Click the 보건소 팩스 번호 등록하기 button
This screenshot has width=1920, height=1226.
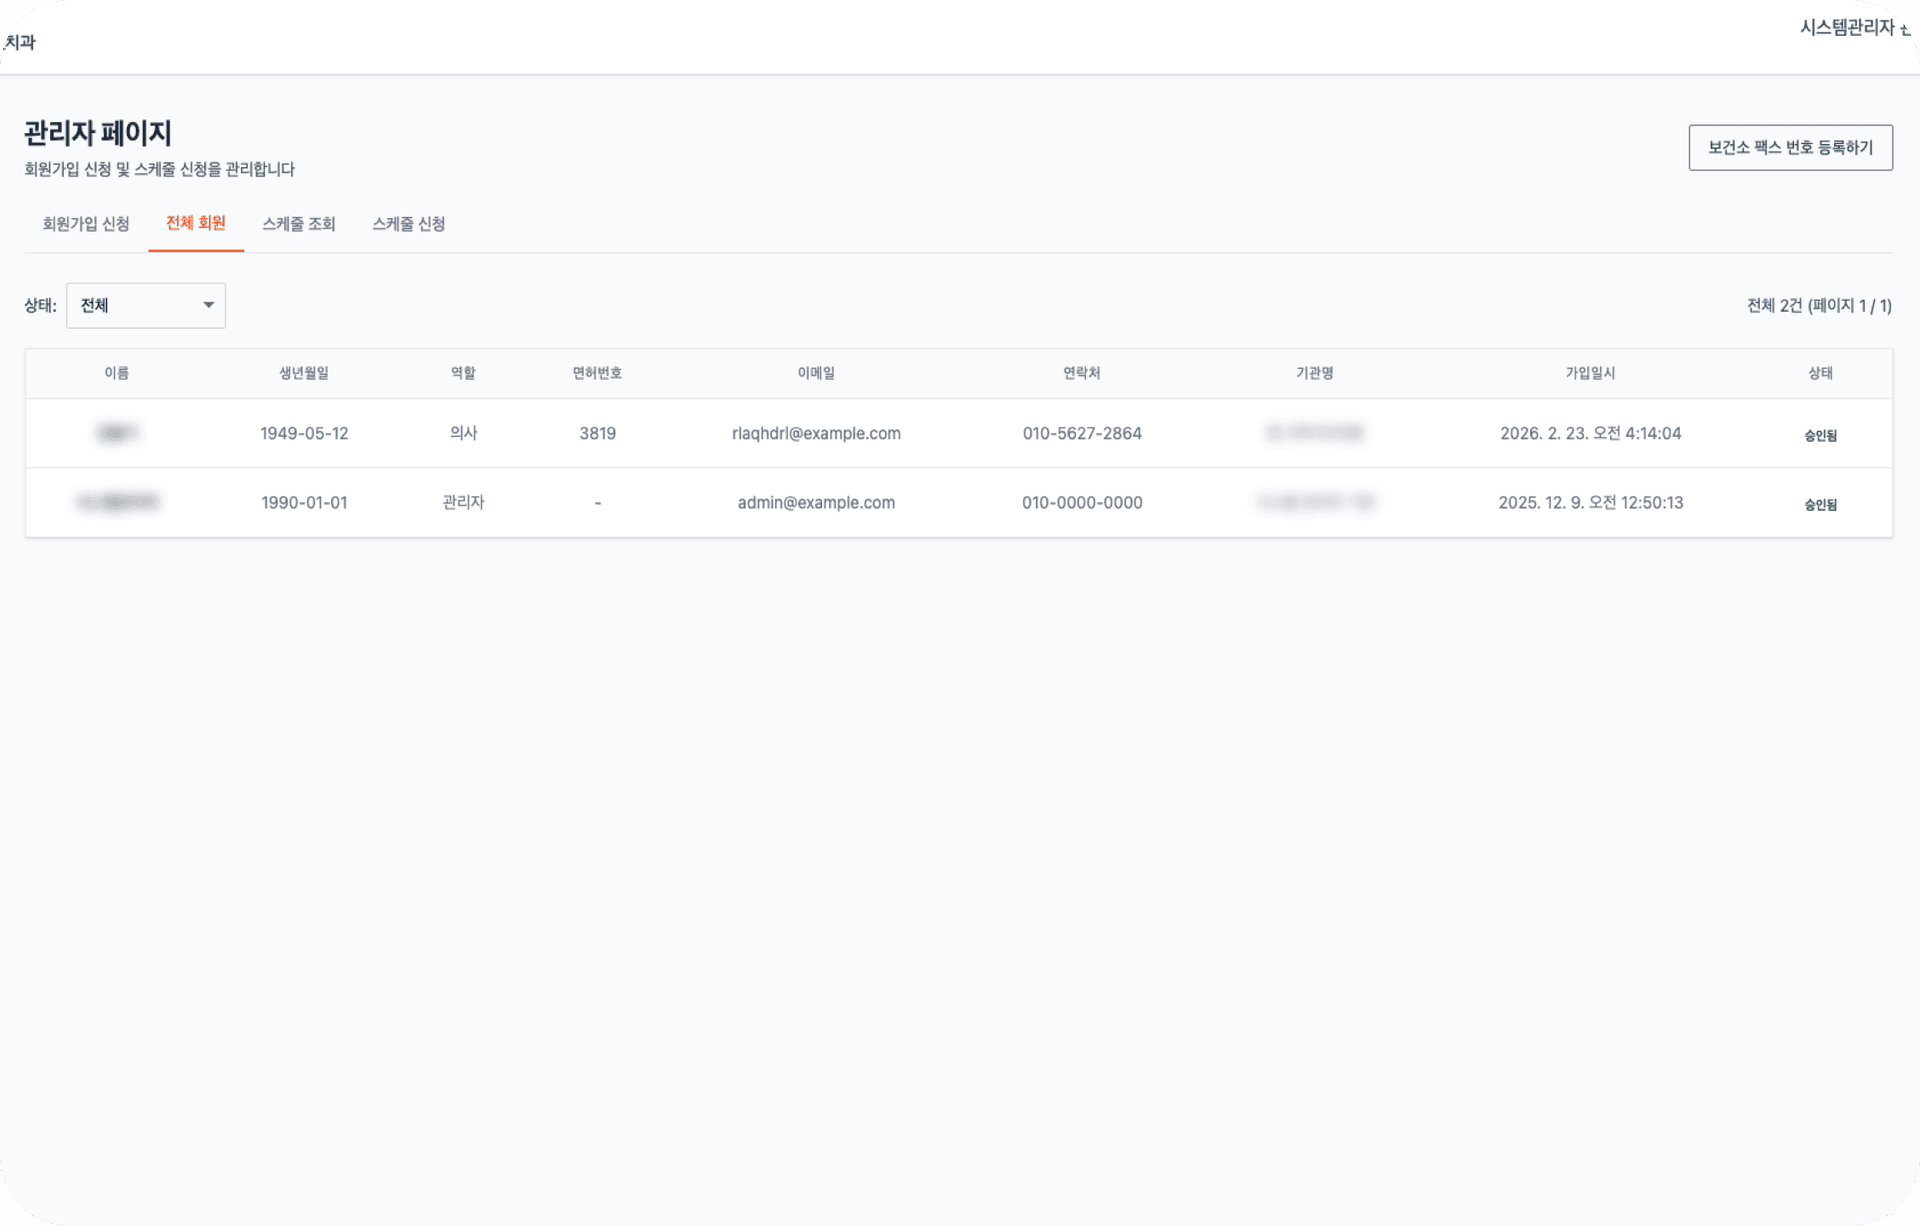point(1790,147)
